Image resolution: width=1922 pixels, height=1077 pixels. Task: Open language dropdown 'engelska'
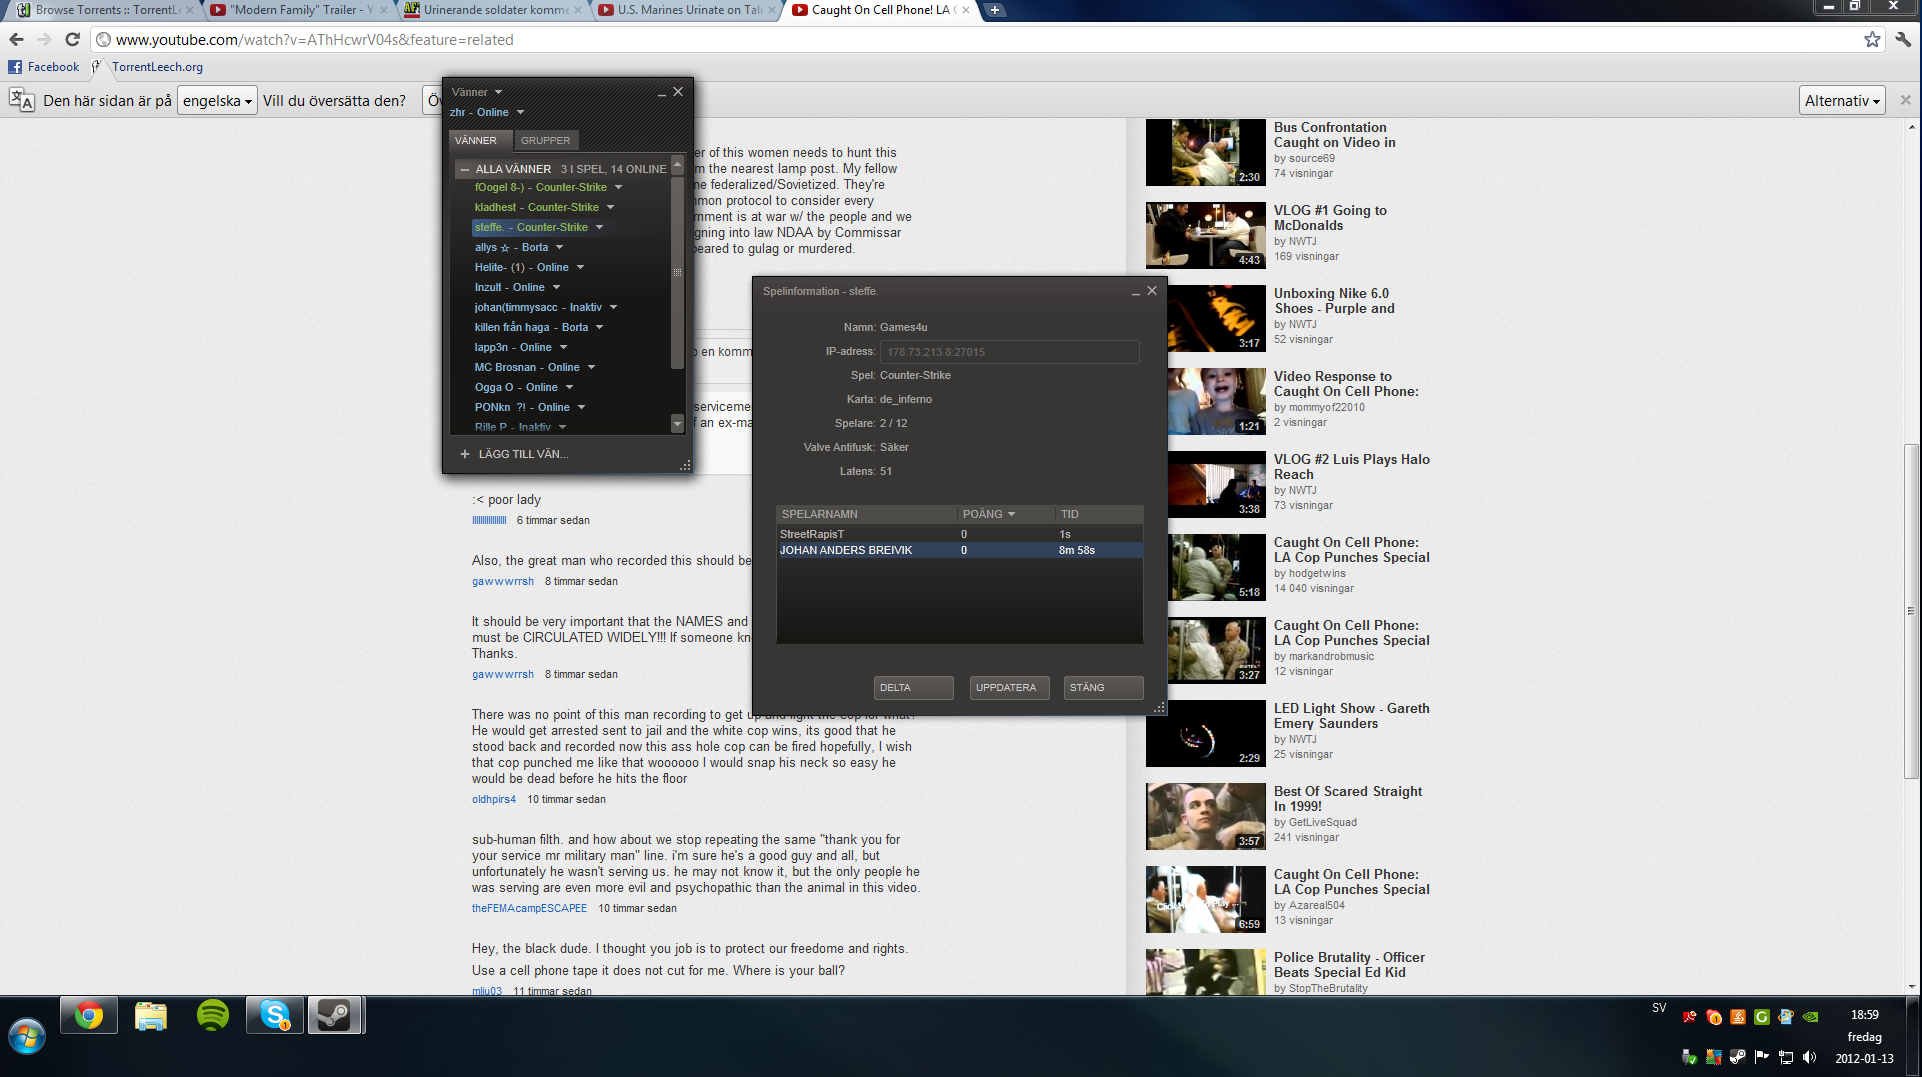pyautogui.click(x=217, y=100)
